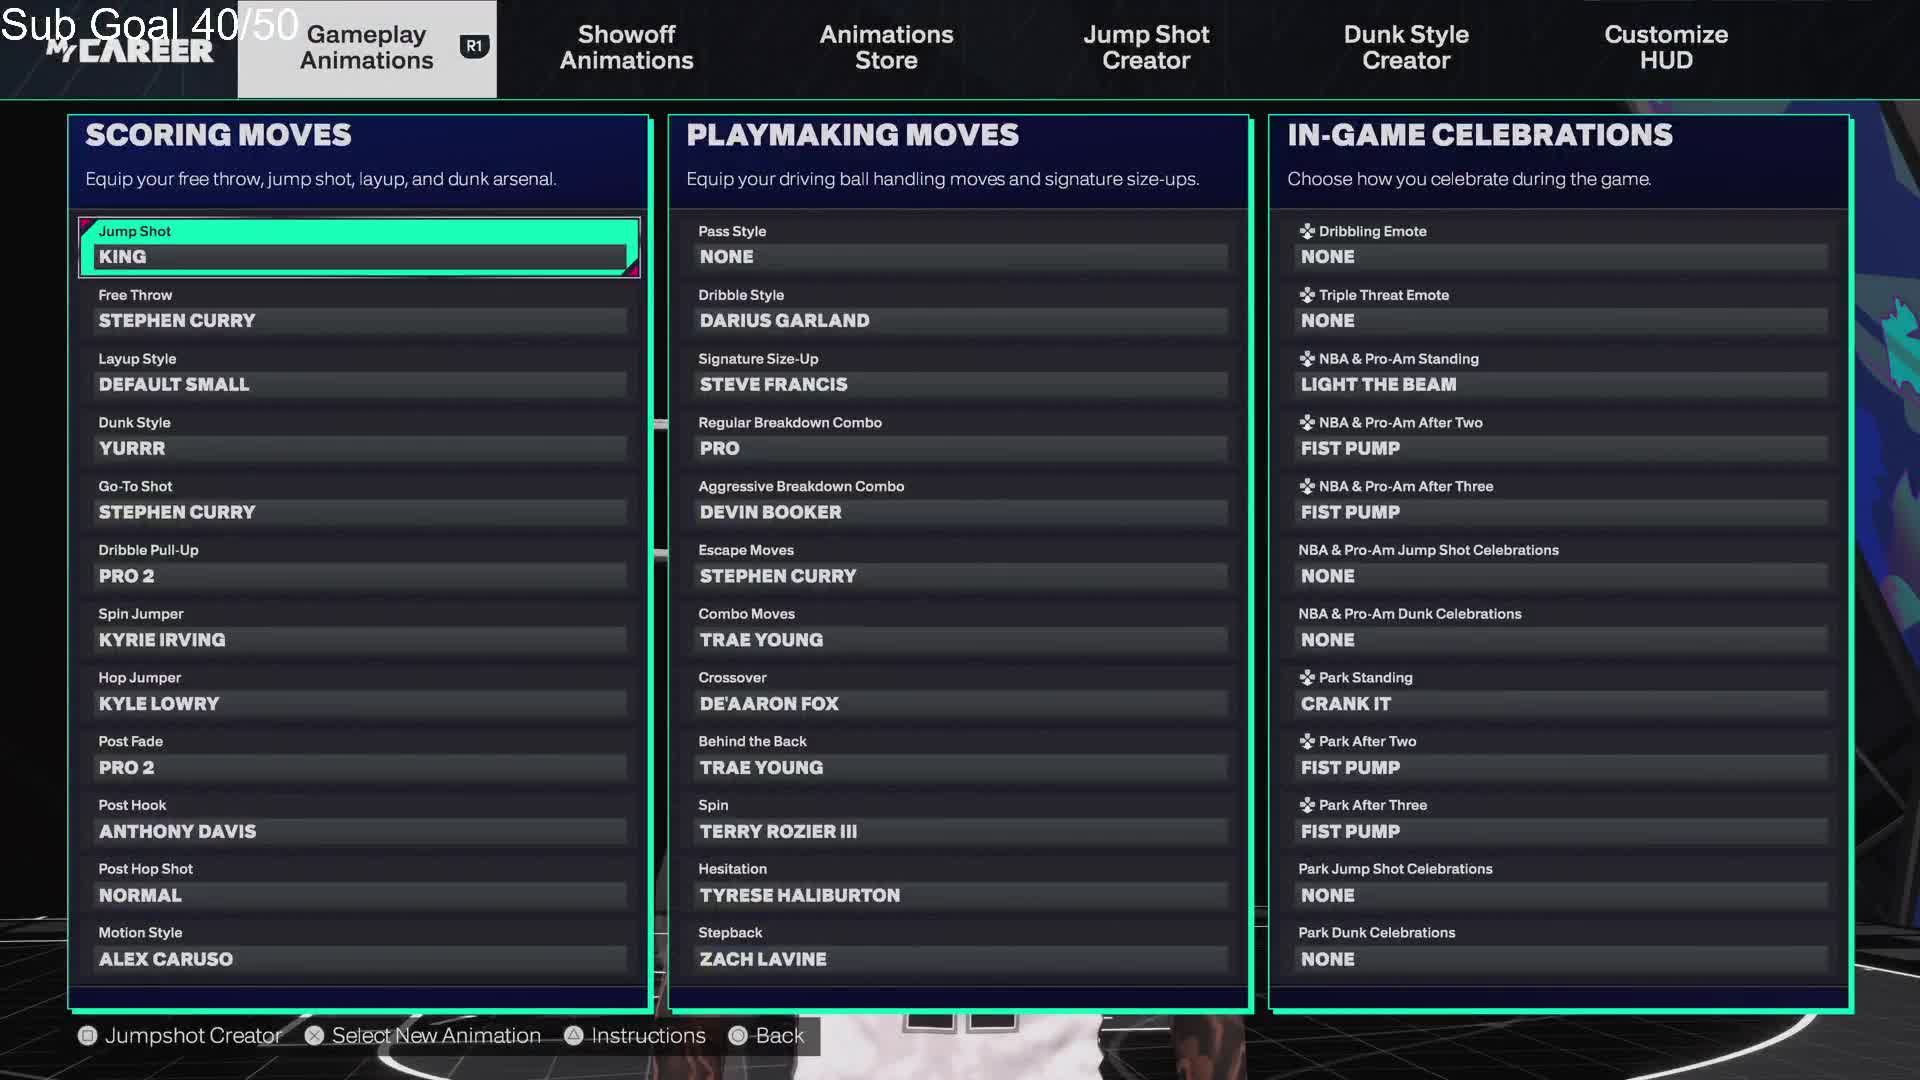
Task: Select Motion Style Alex Caruso row
Action: (x=359, y=948)
